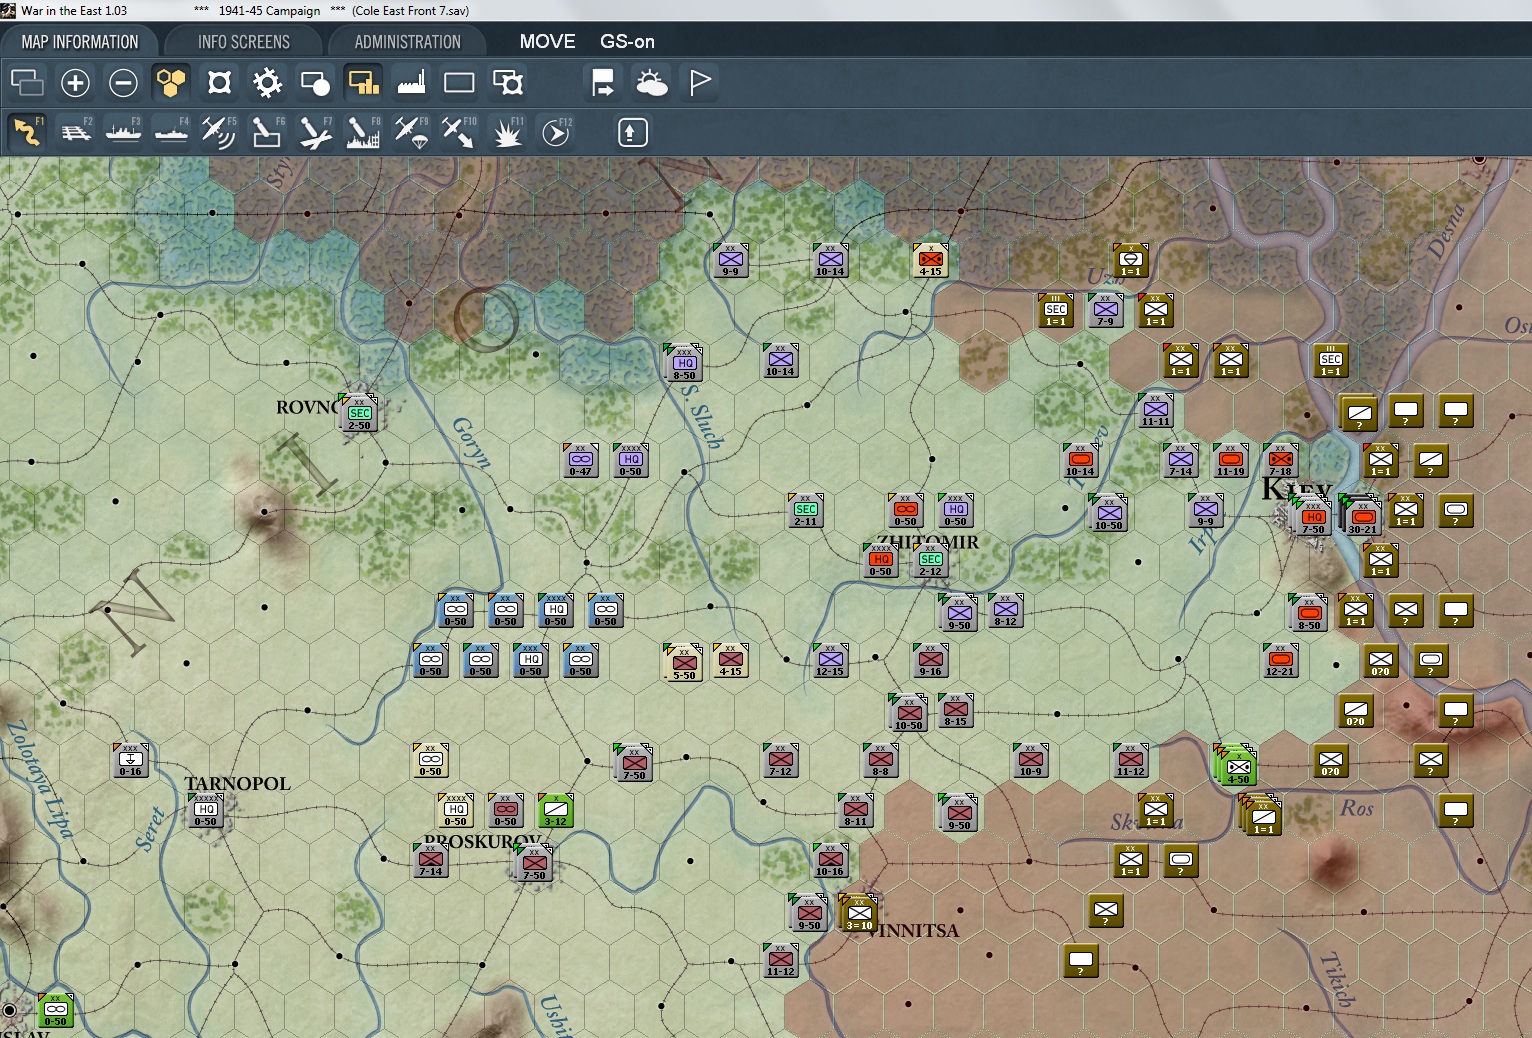Click the explosion icon labeled F11
This screenshot has height=1038, width=1532.
click(507, 132)
